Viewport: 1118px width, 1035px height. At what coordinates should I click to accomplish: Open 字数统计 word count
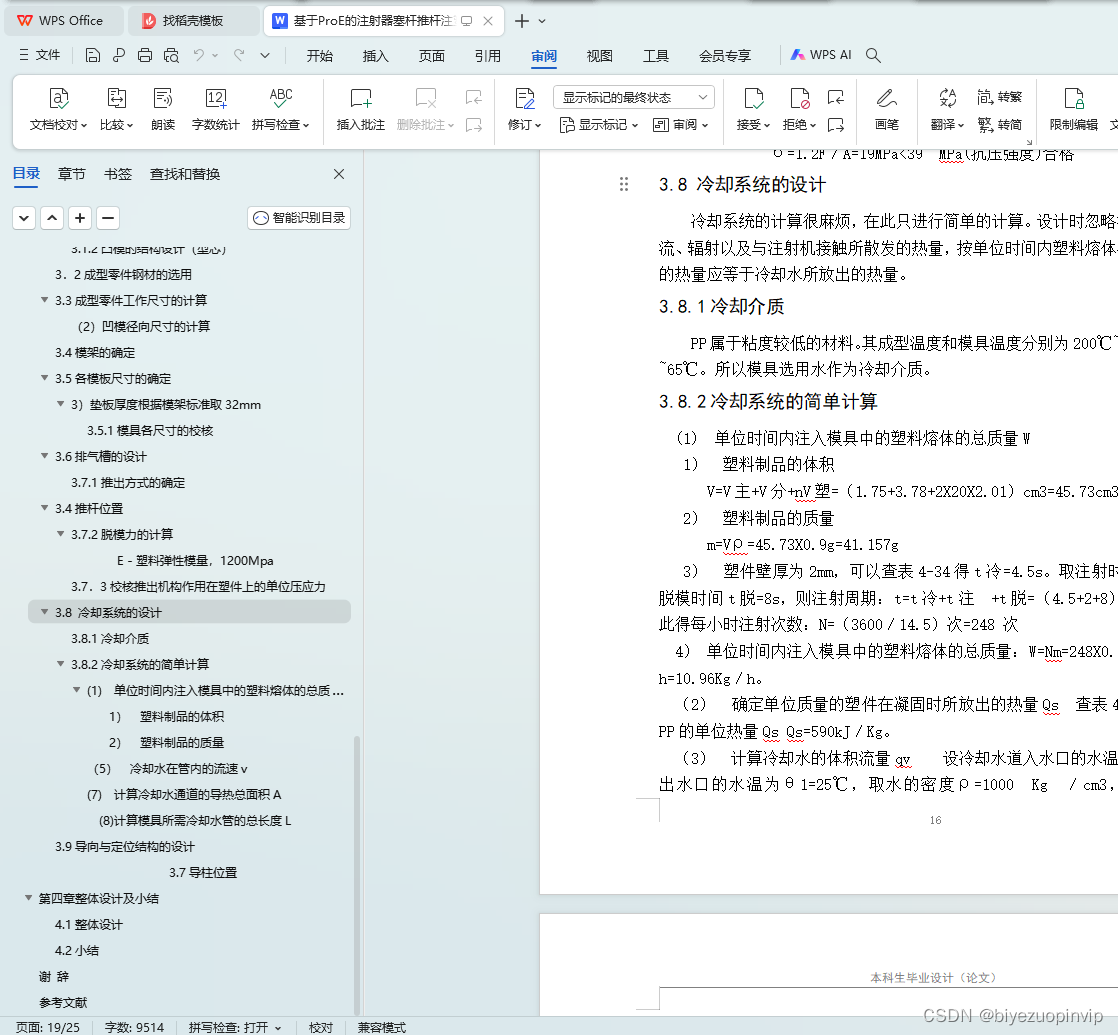(215, 110)
